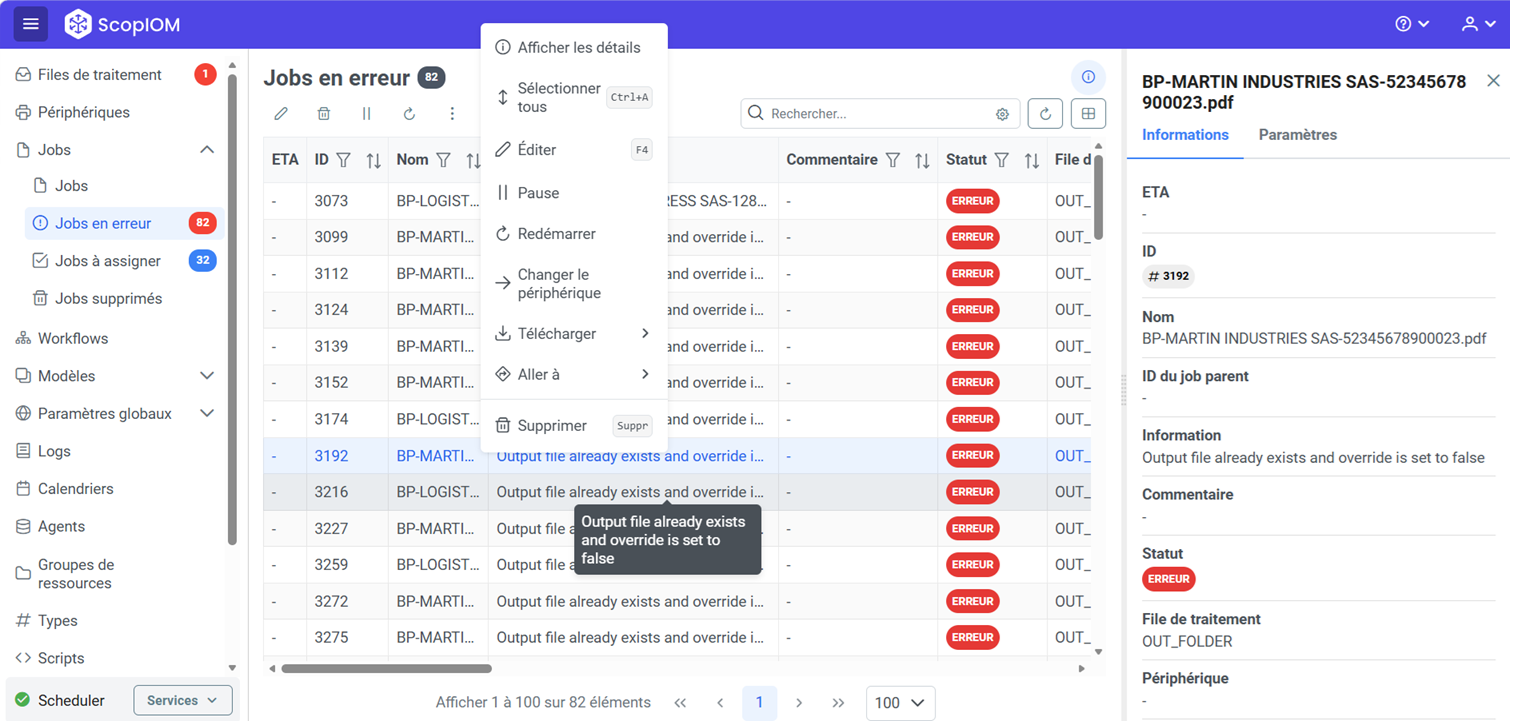Open the three-dot more actions menu
Image resolution: width=1517 pixels, height=724 pixels.
[452, 114]
